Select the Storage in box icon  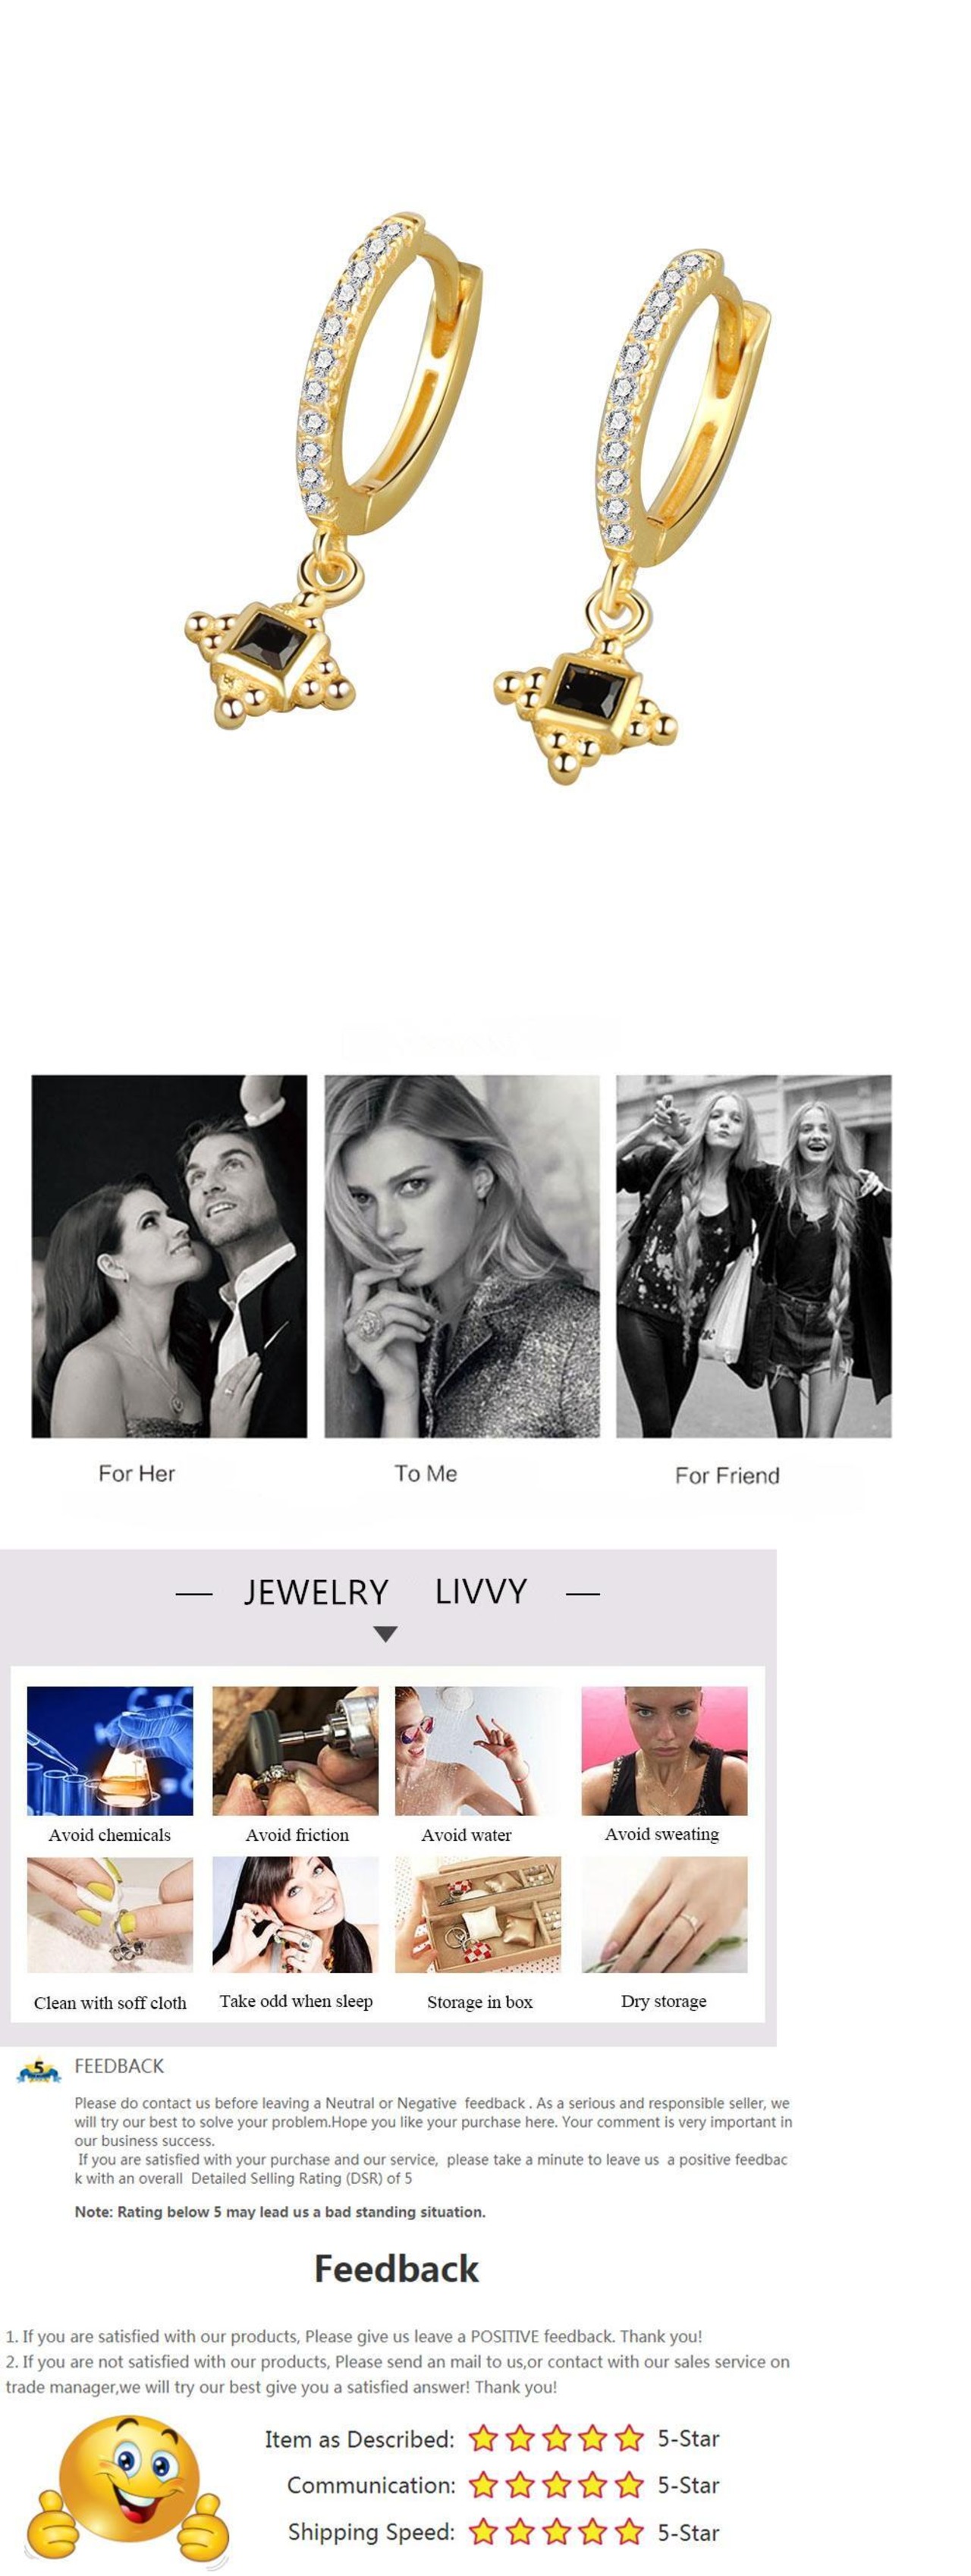pyautogui.click(x=478, y=1914)
